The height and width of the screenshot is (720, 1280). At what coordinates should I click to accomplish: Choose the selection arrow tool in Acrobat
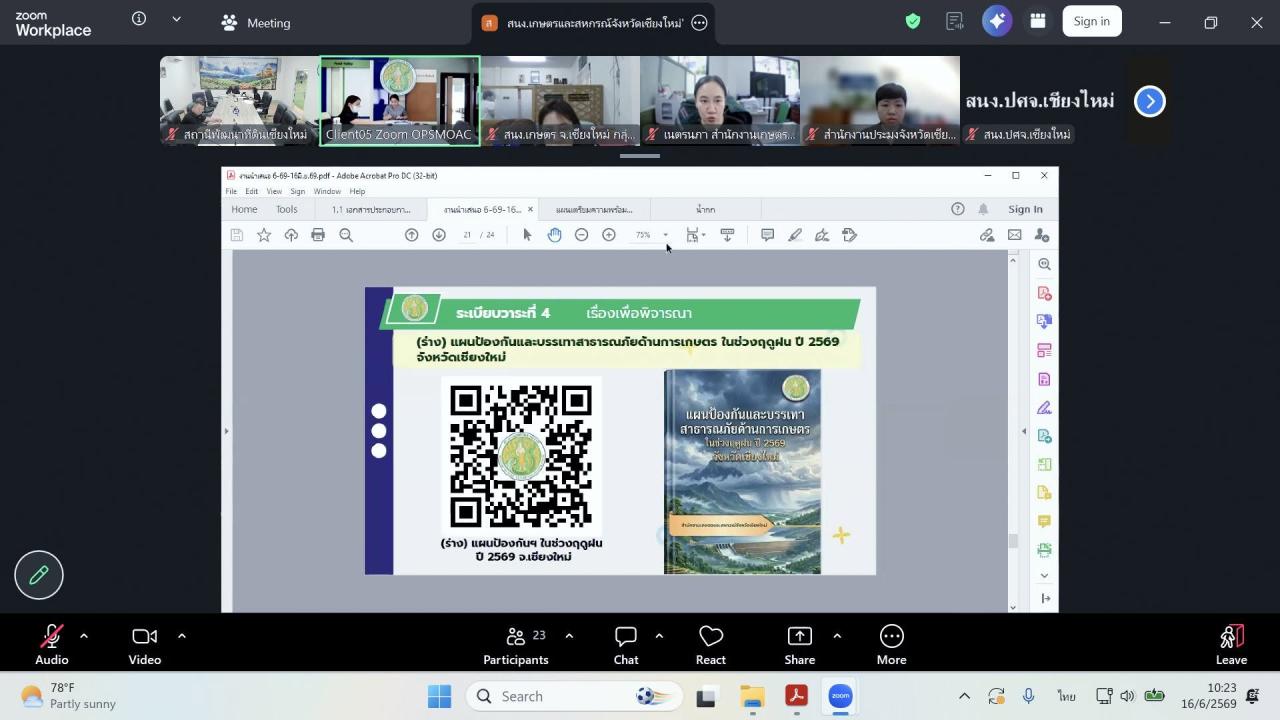click(x=527, y=235)
